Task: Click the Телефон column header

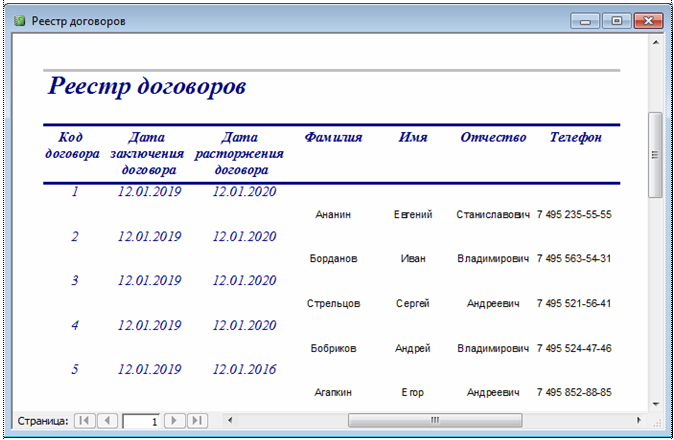Action: click(x=575, y=138)
